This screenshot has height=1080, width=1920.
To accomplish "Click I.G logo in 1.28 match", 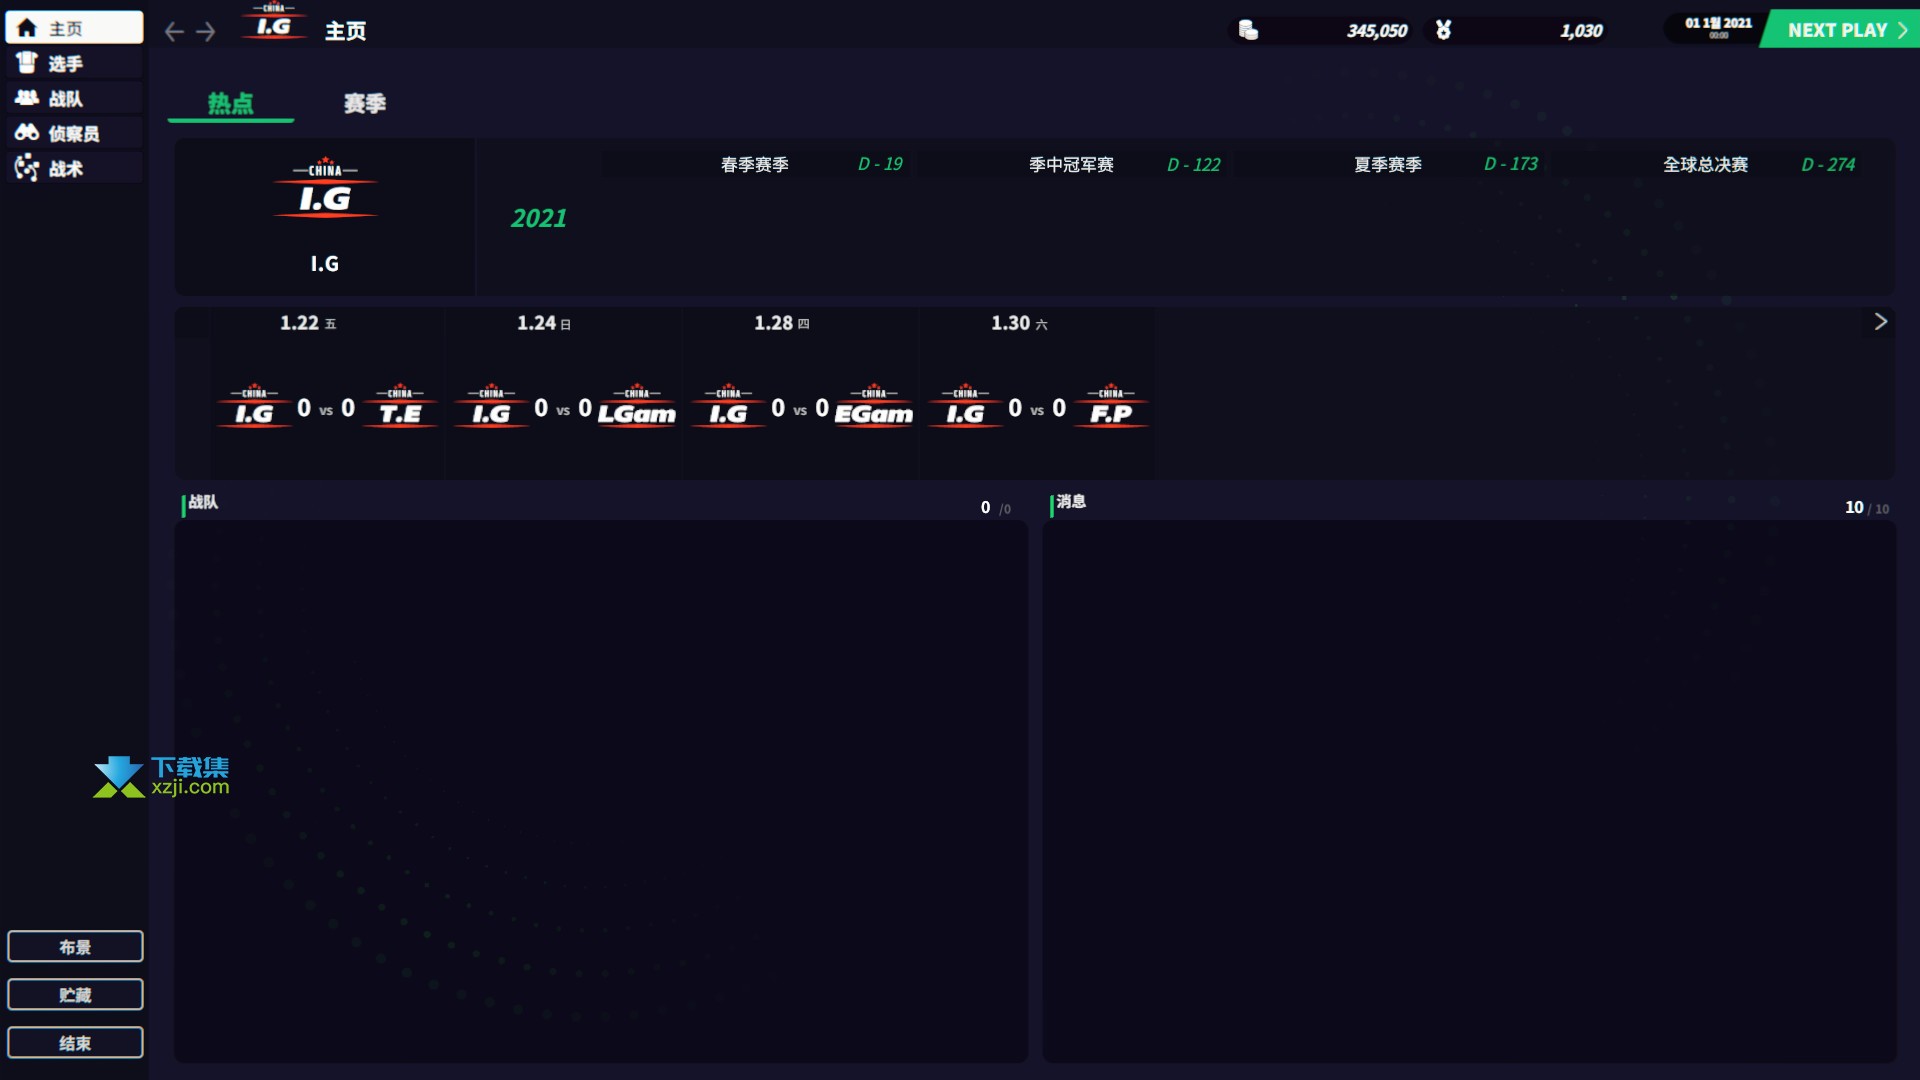I will point(728,406).
